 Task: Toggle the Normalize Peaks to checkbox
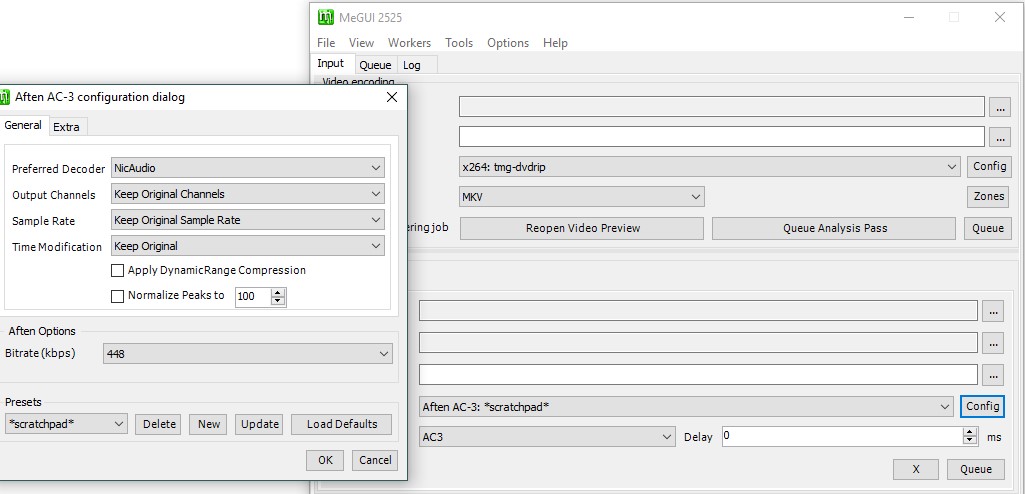click(118, 296)
